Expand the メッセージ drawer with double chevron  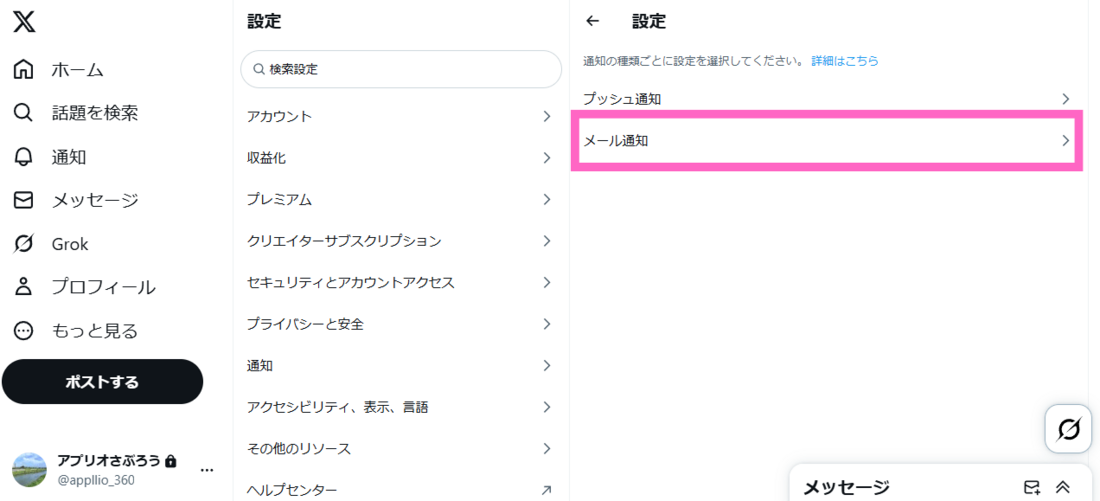pos(1062,487)
